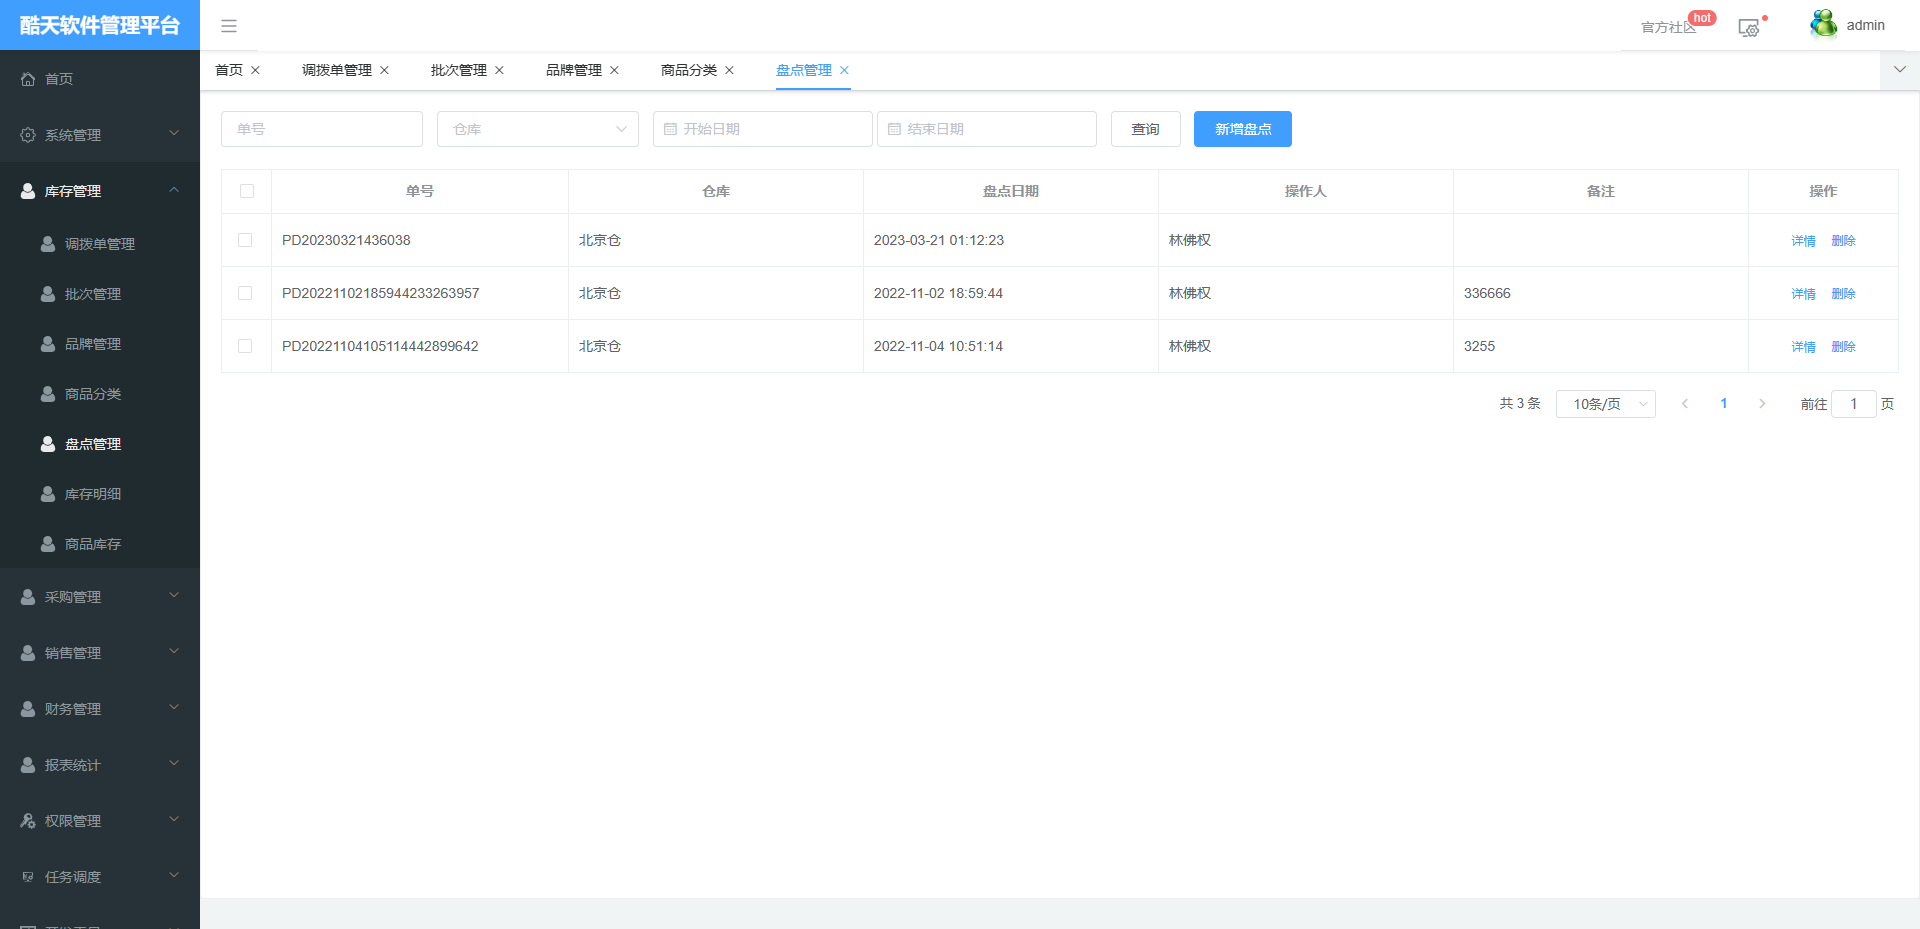Click the 新增盘点 button
Image resolution: width=1920 pixels, height=929 pixels.
coord(1242,128)
